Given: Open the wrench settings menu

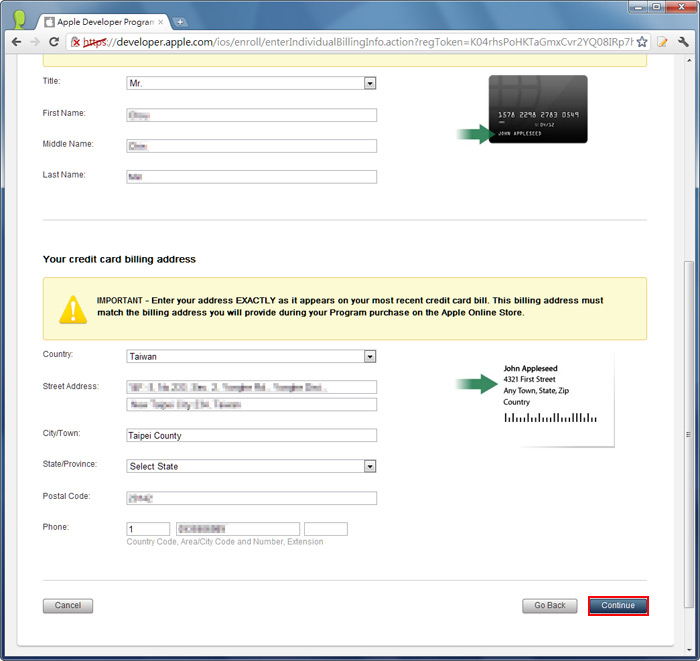Looking at the screenshot, I should [x=683, y=42].
